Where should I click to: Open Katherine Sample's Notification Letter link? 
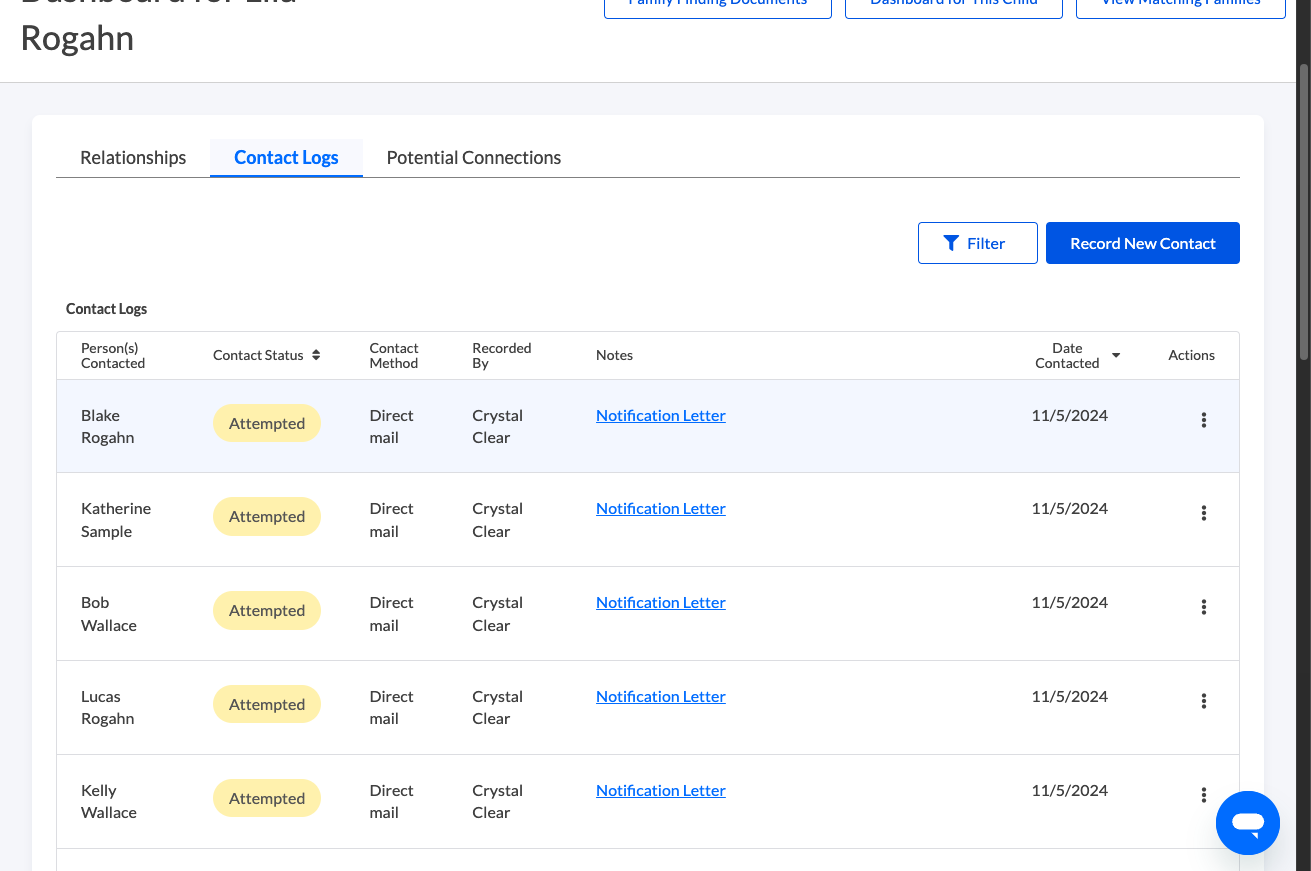[661, 509]
